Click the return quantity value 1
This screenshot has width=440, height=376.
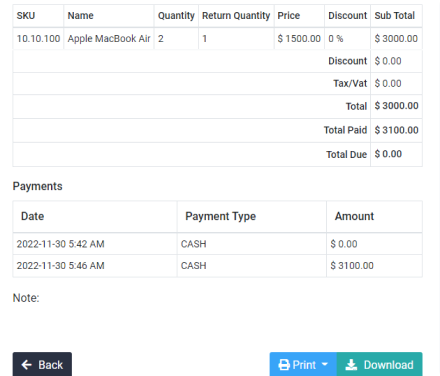[205, 39]
